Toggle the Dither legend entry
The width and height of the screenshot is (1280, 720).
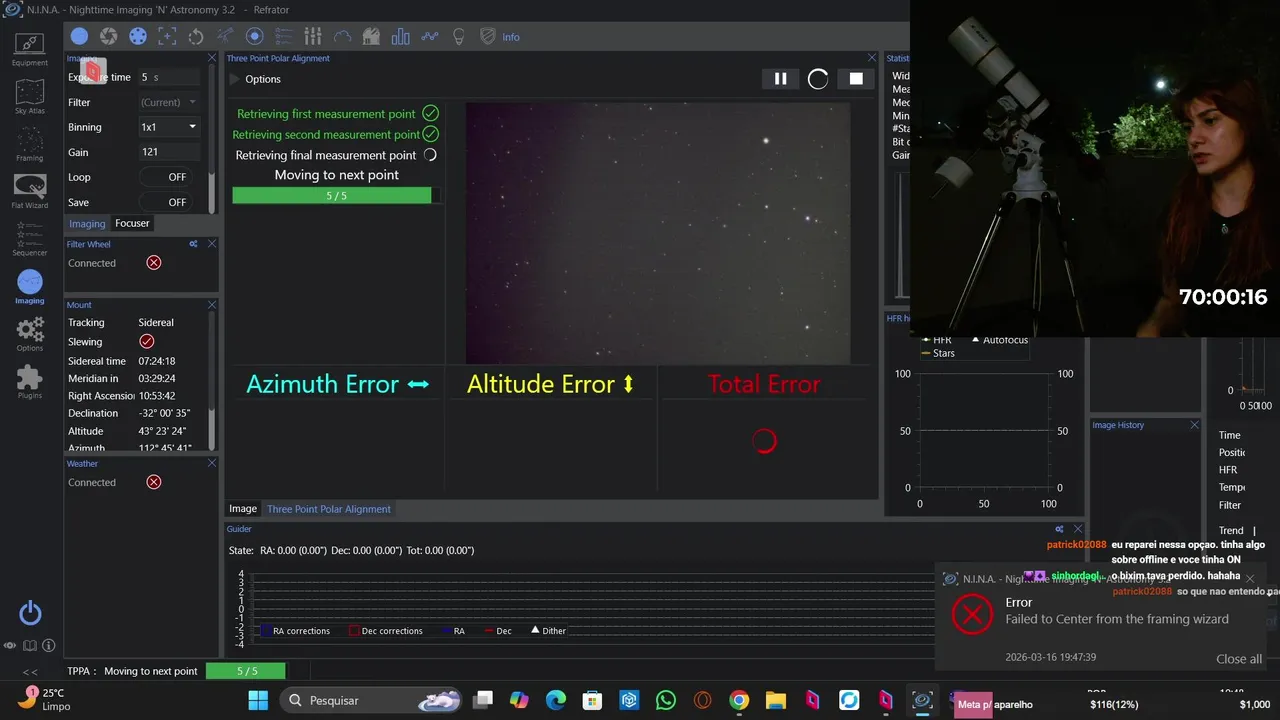point(548,631)
